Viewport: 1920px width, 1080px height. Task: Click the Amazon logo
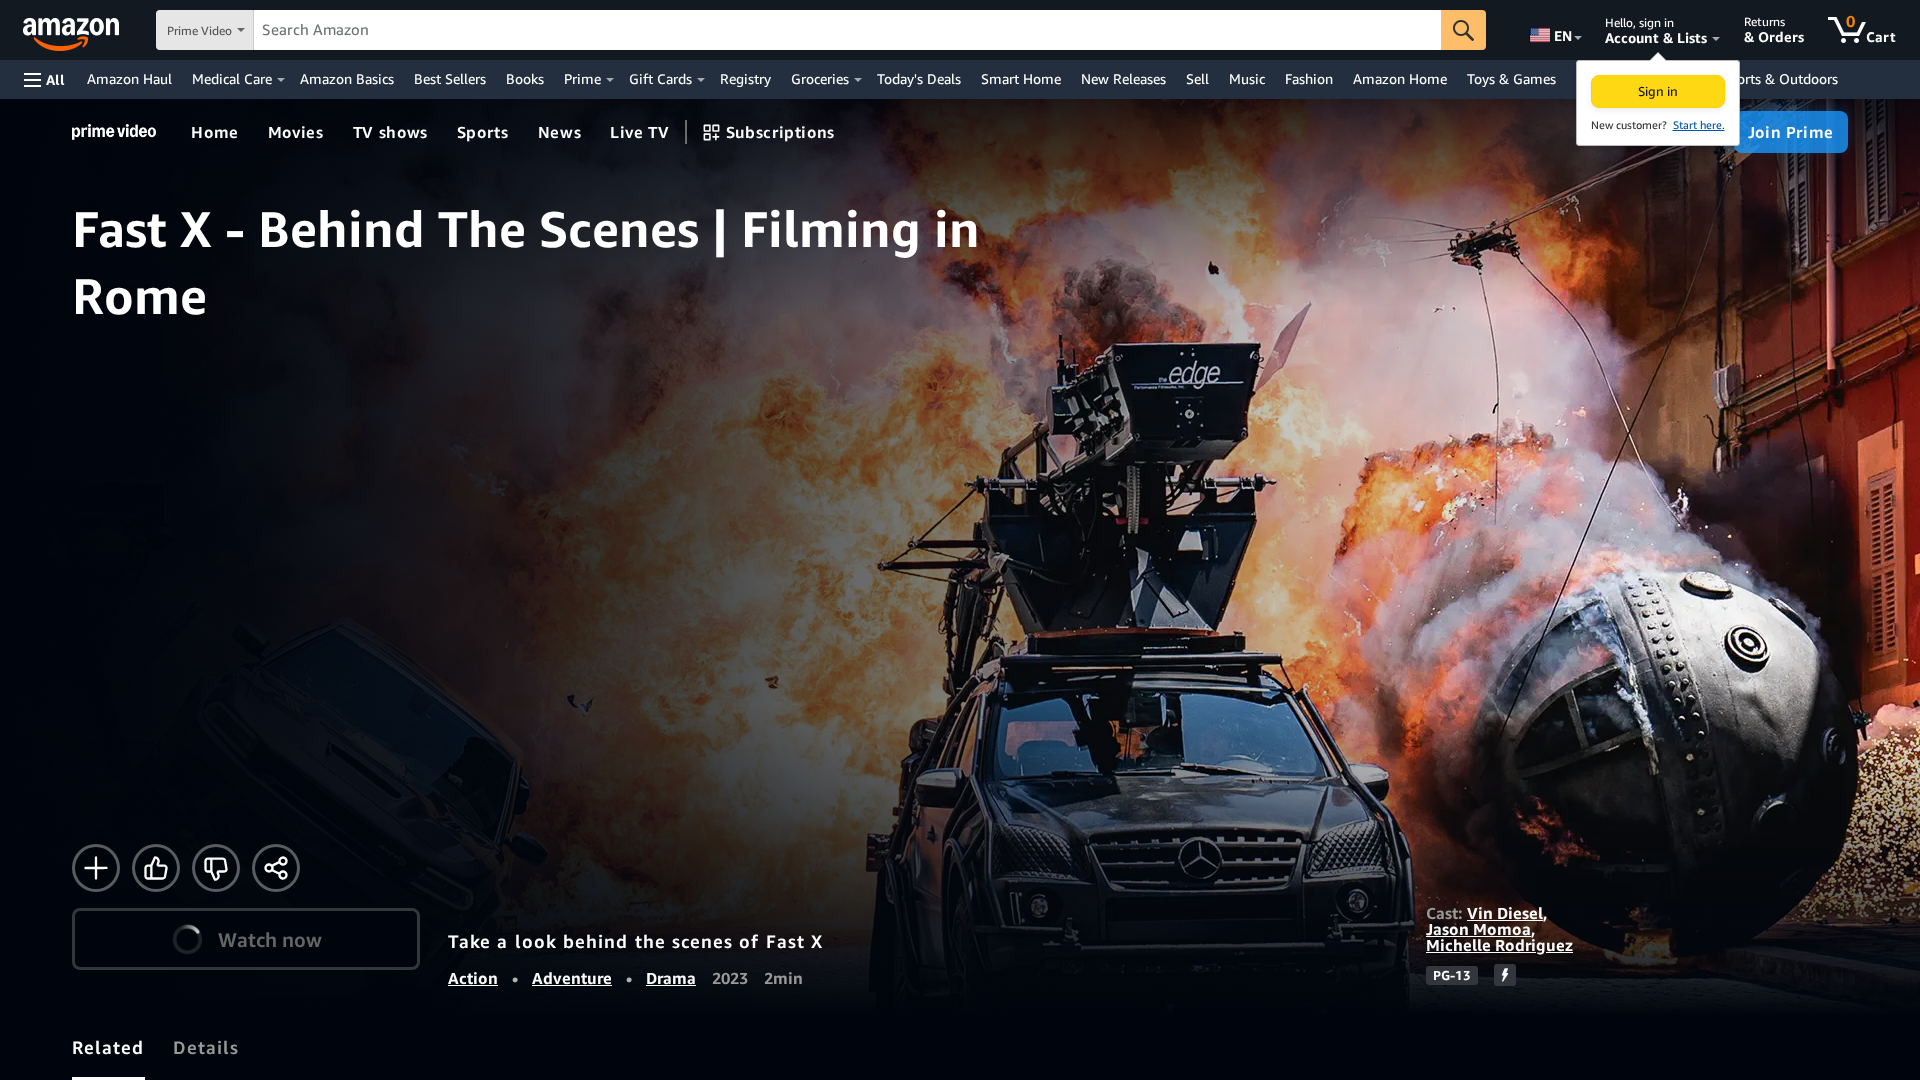[x=71, y=33]
